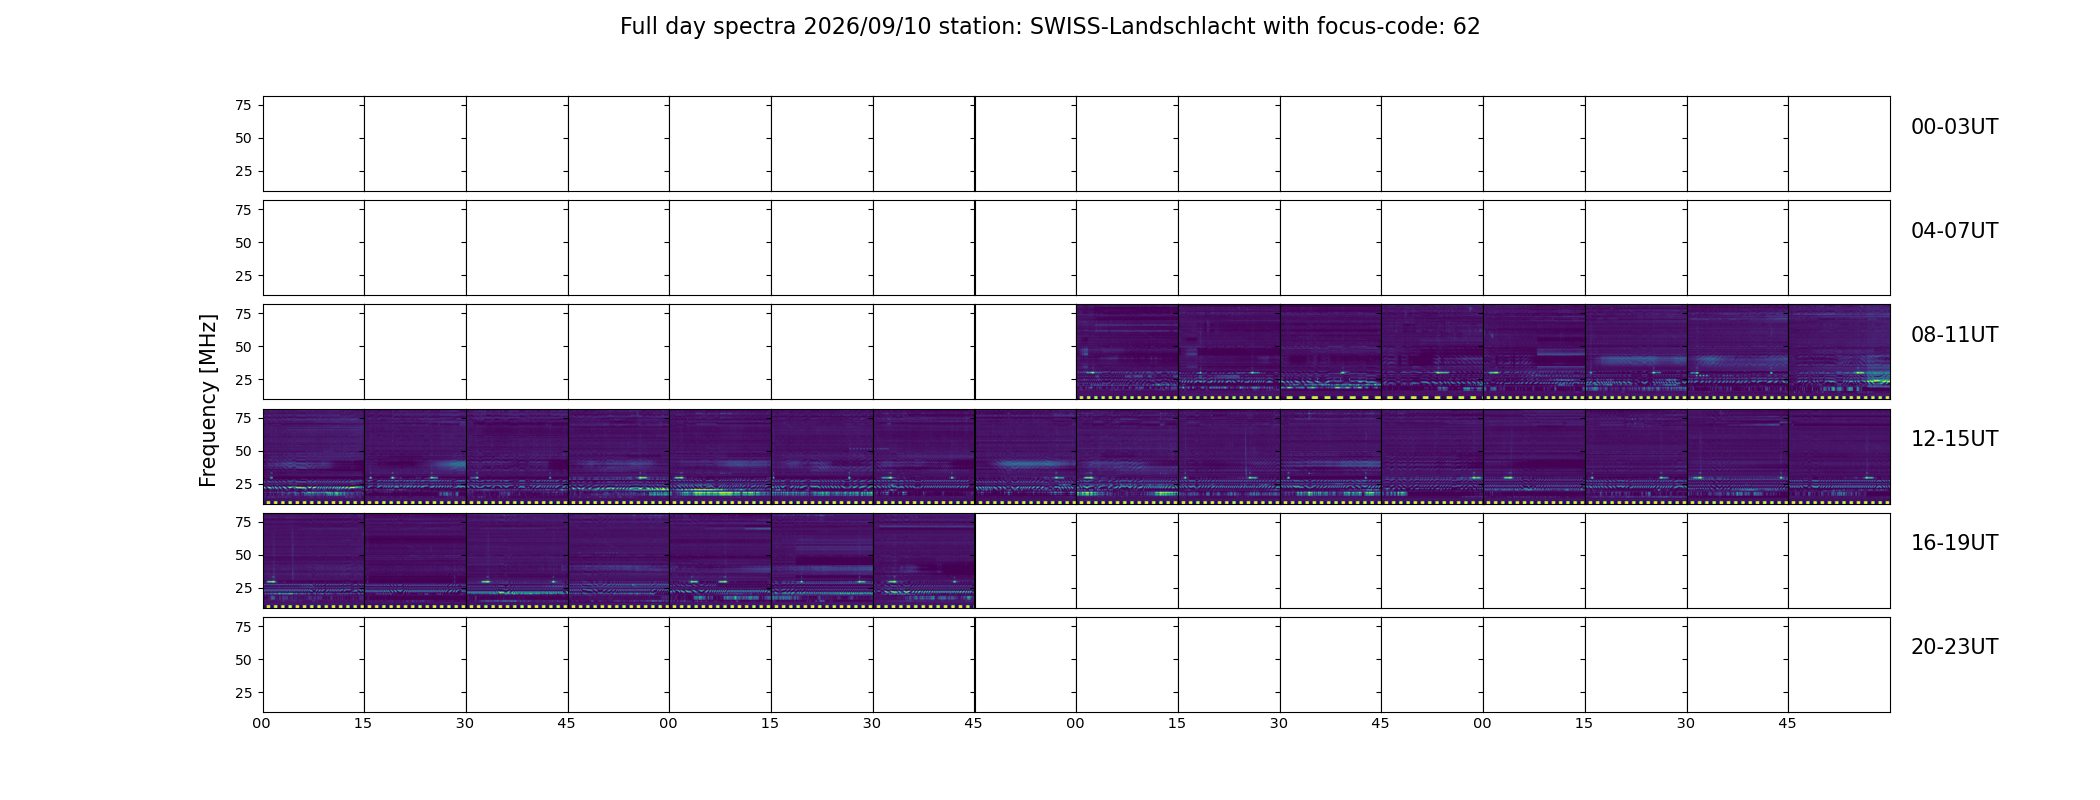
Task: Click the 75 tick of the top row
Action: click(x=243, y=105)
